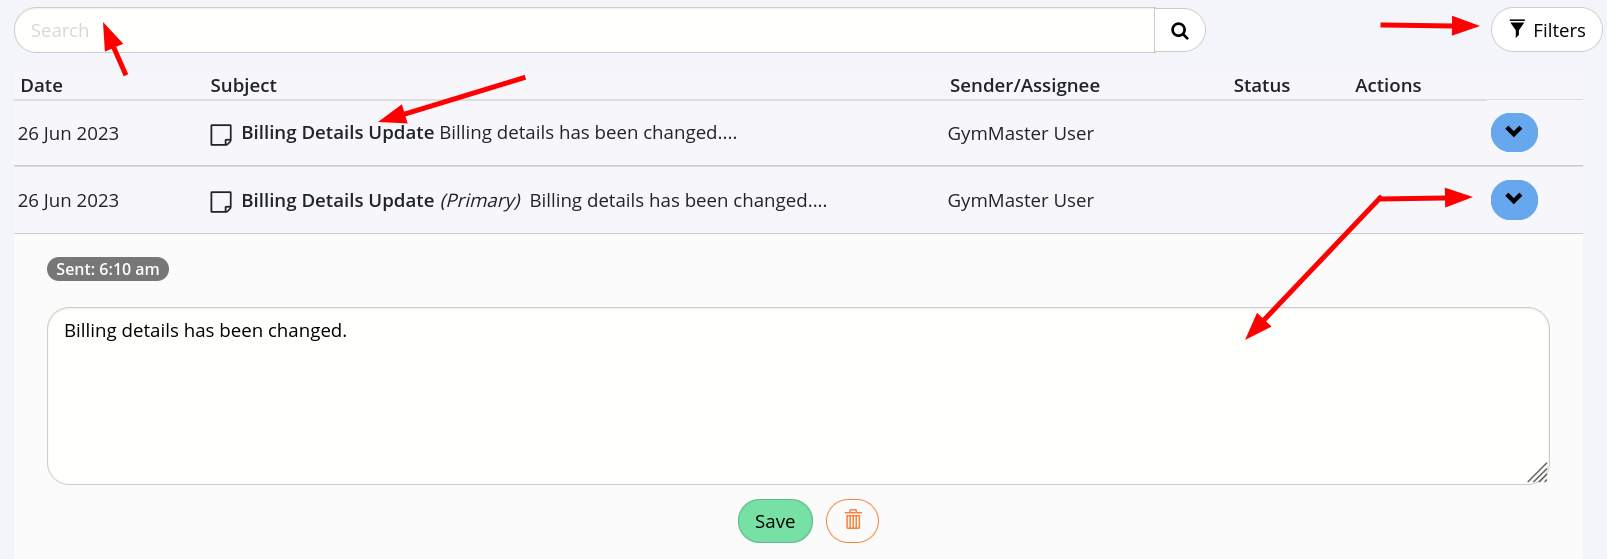
Task: Click the Sent: 6:10 am badge
Action: [x=108, y=269]
